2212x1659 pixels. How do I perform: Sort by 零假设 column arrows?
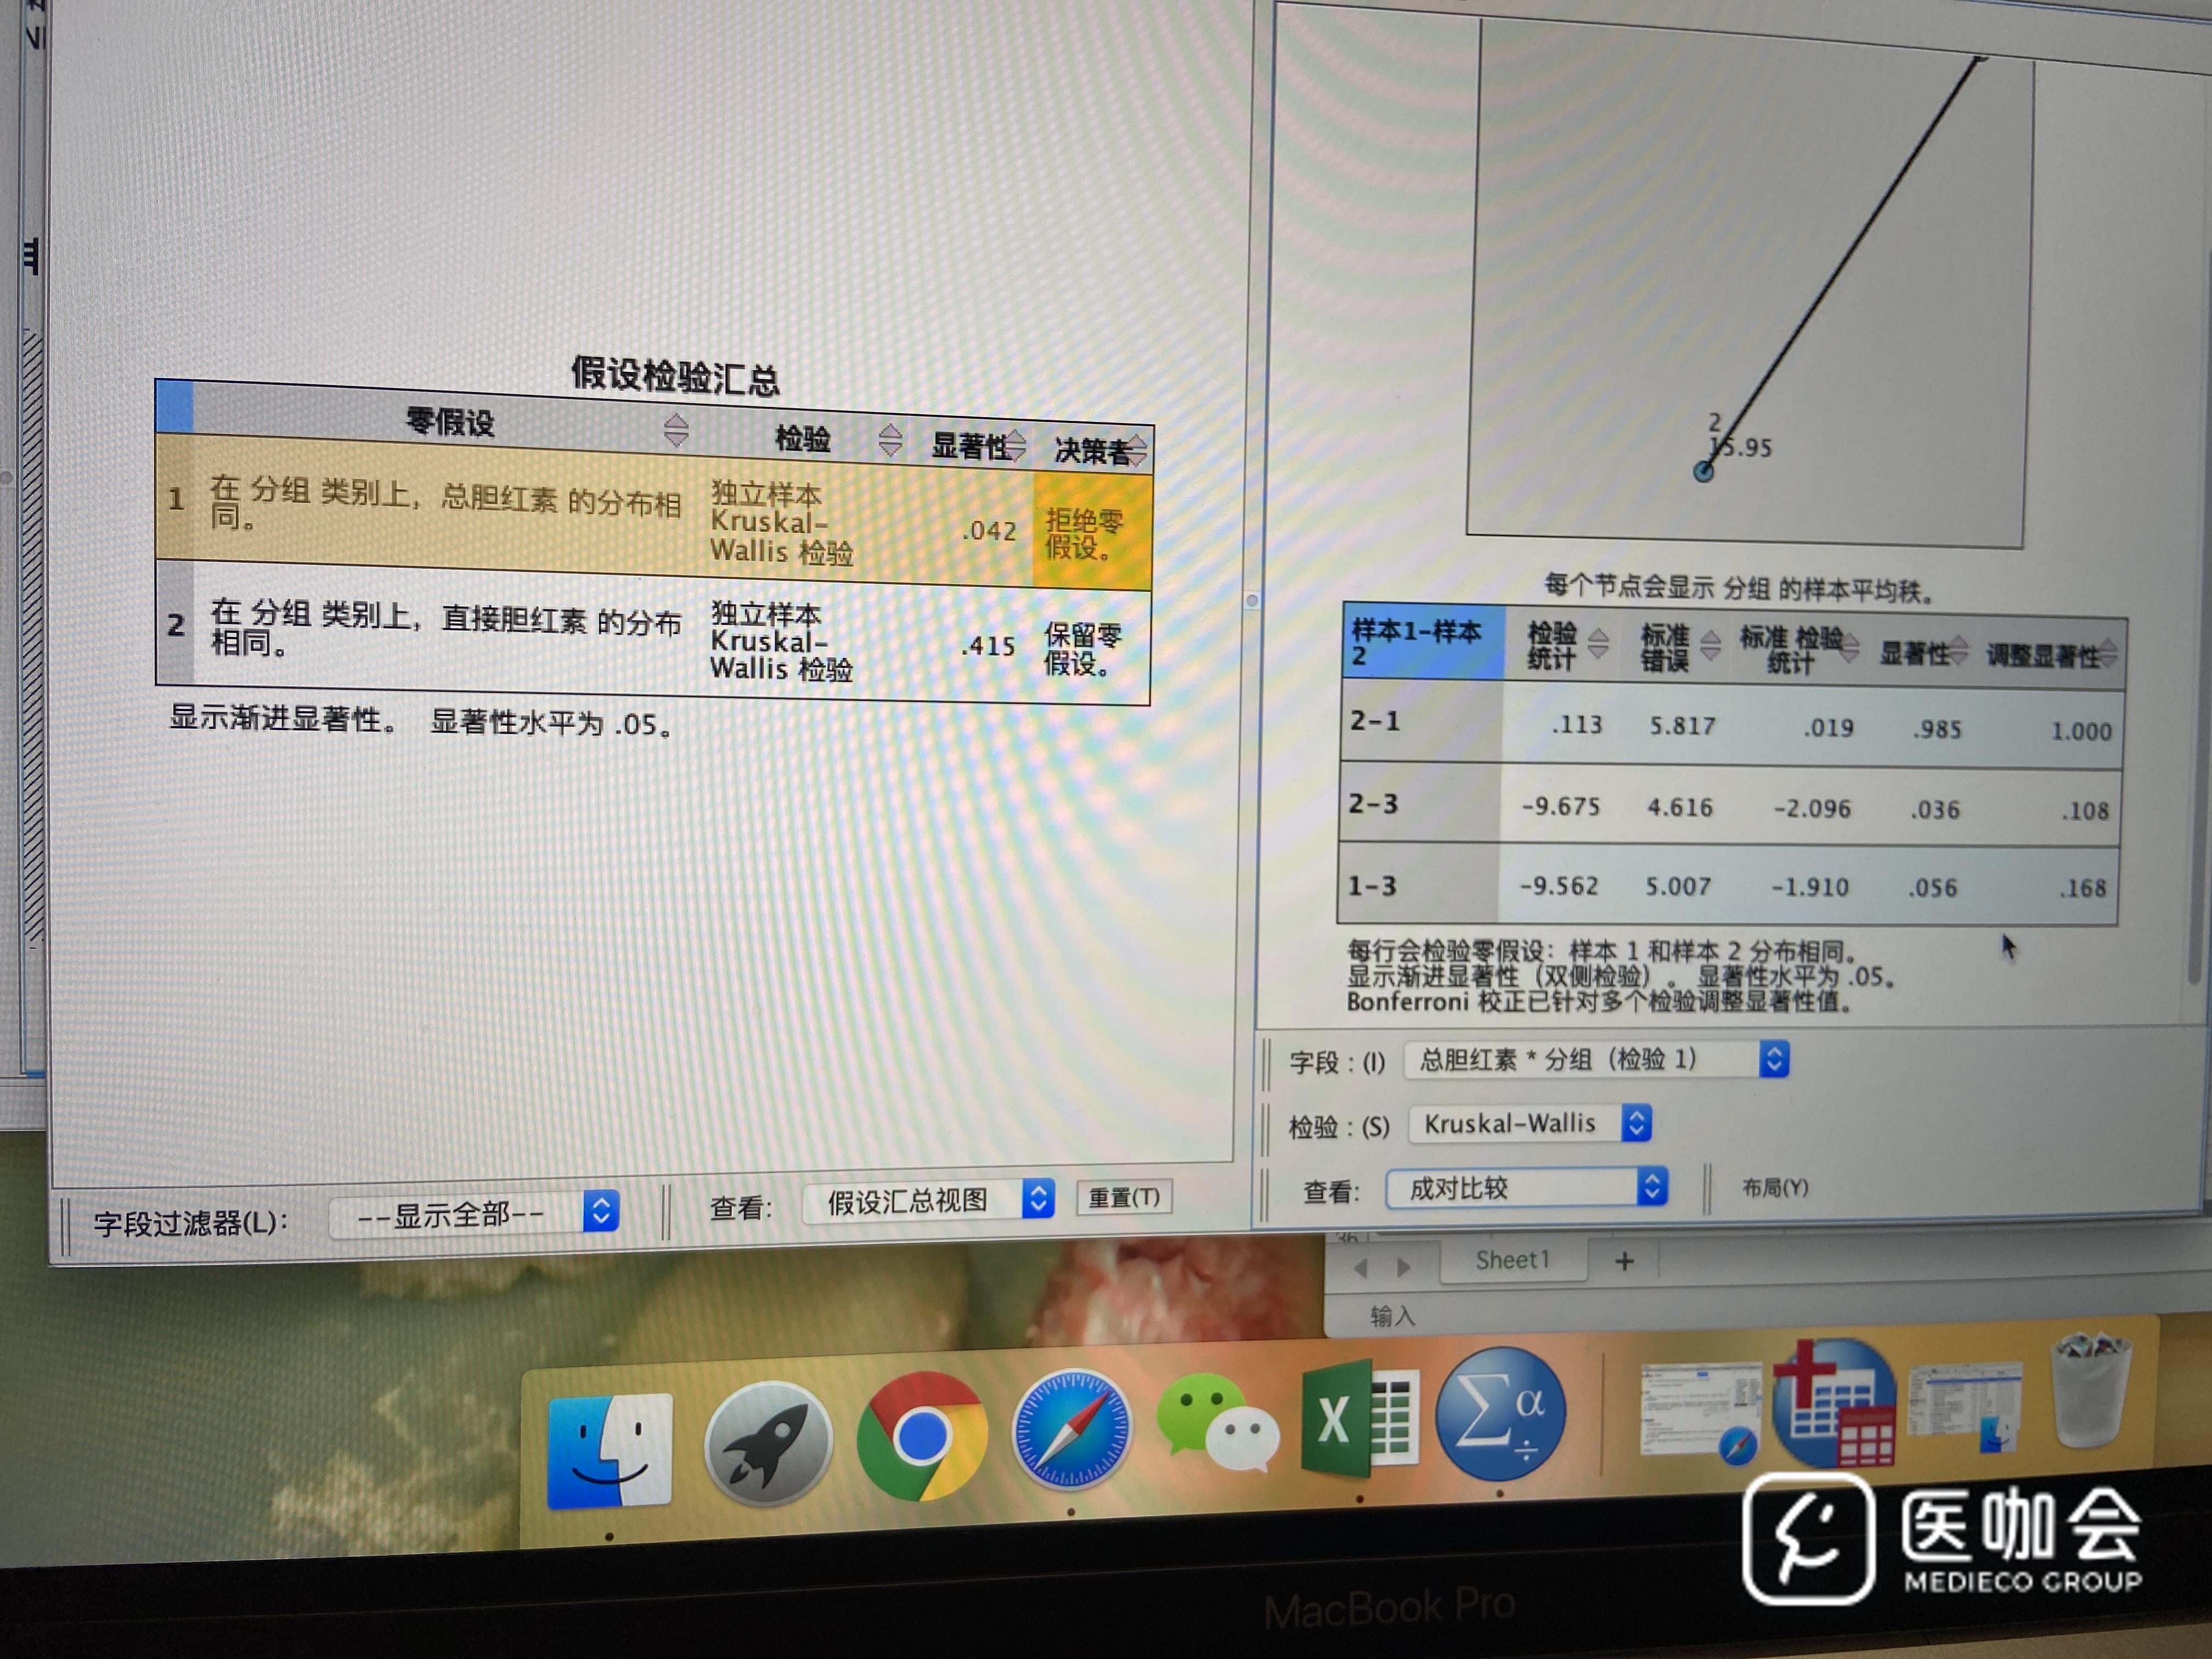tap(676, 430)
